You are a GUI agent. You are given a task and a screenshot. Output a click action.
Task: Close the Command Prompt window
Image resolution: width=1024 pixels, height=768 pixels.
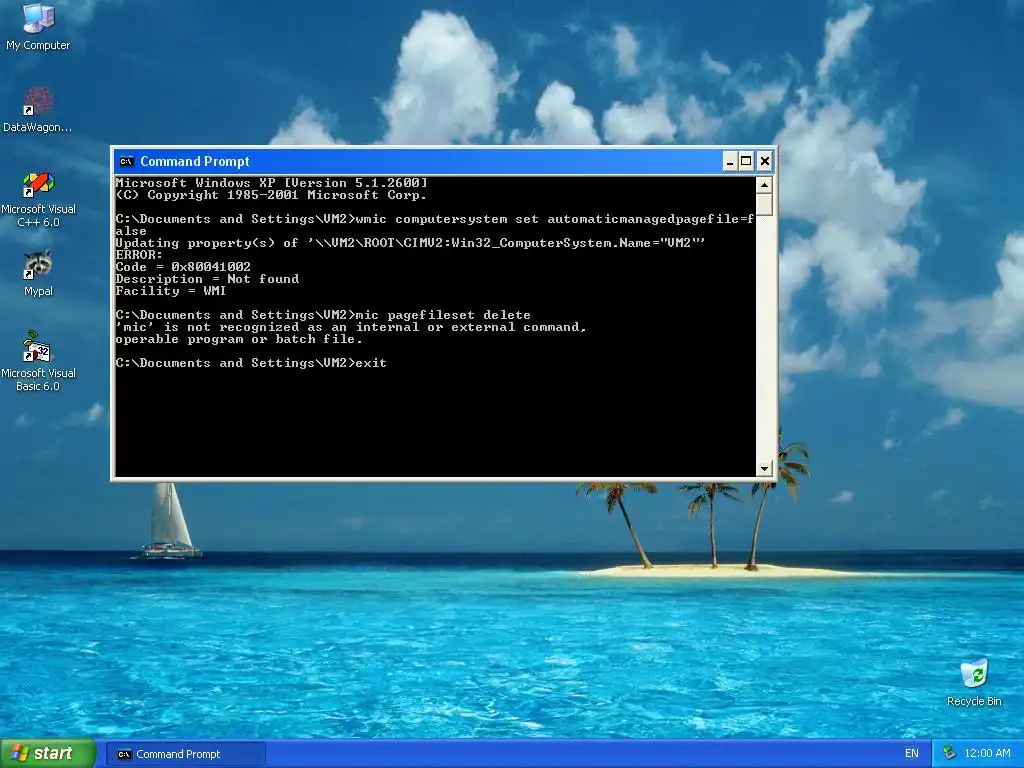tap(765, 161)
